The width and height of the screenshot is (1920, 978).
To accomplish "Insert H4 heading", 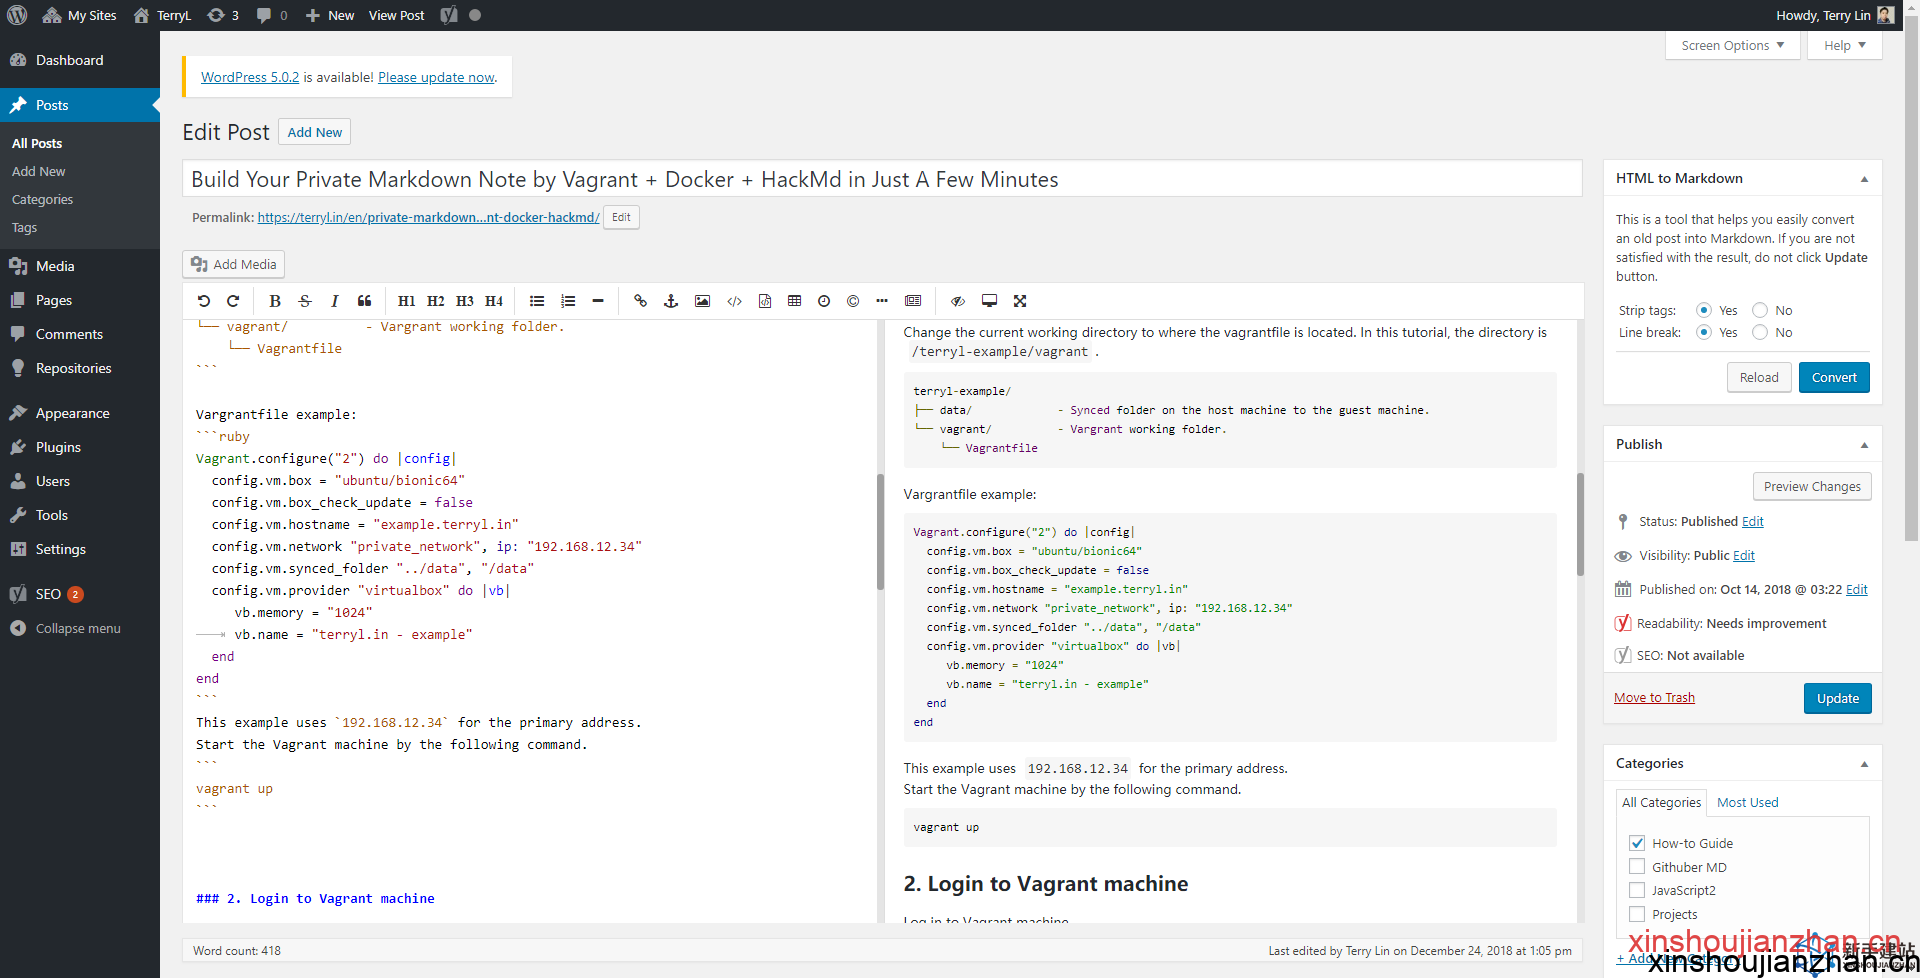I will pyautogui.click(x=494, y=301).
